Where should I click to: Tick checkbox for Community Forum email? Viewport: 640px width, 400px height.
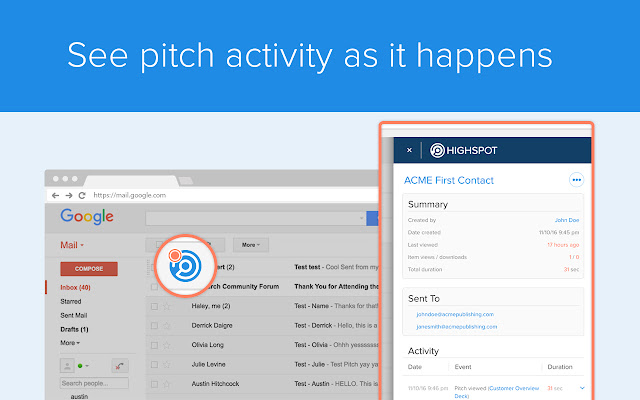(154, 287)
